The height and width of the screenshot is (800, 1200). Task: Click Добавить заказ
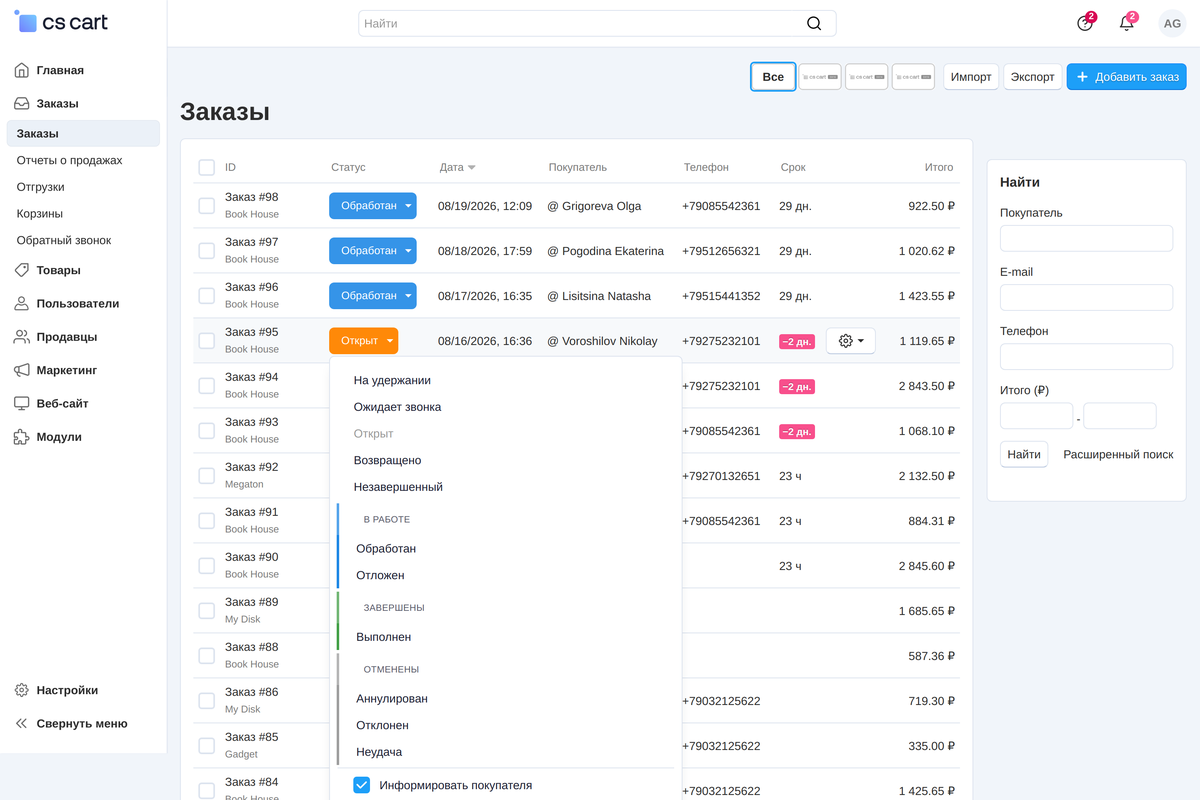pos(1127,77)
